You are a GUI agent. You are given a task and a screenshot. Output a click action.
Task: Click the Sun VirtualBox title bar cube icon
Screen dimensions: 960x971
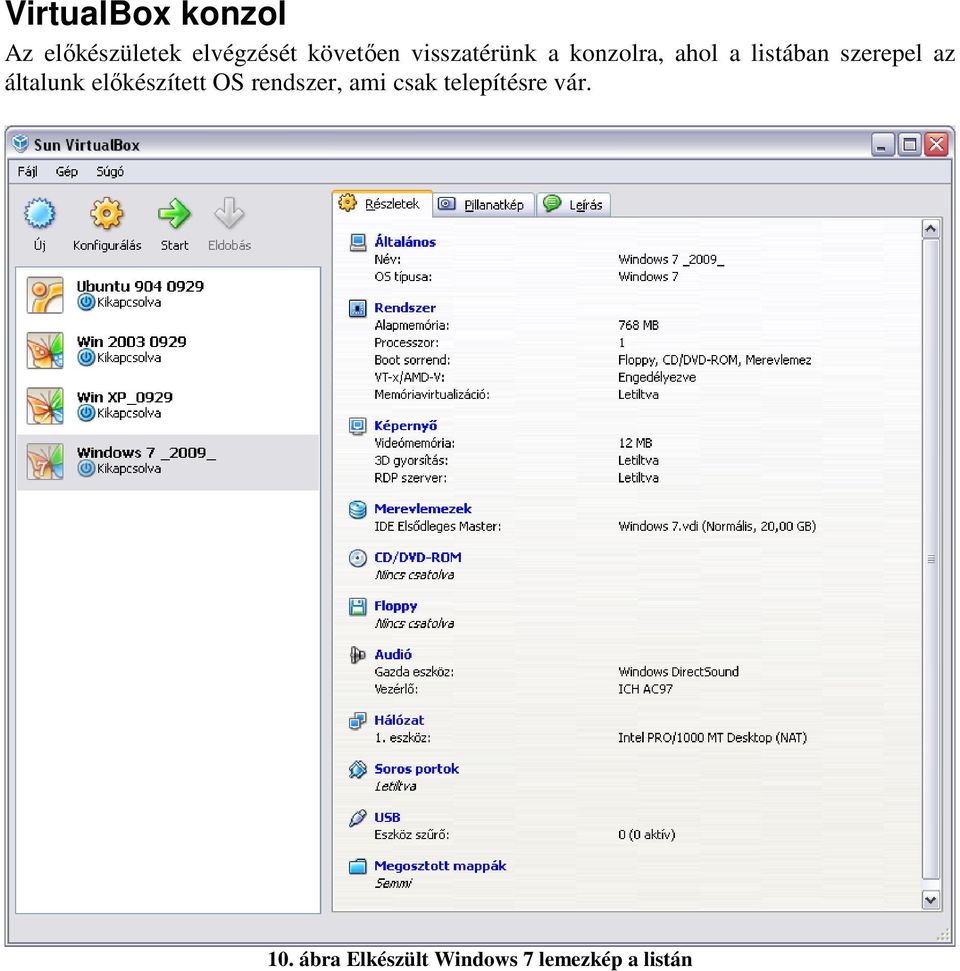[x=20, y=144]
